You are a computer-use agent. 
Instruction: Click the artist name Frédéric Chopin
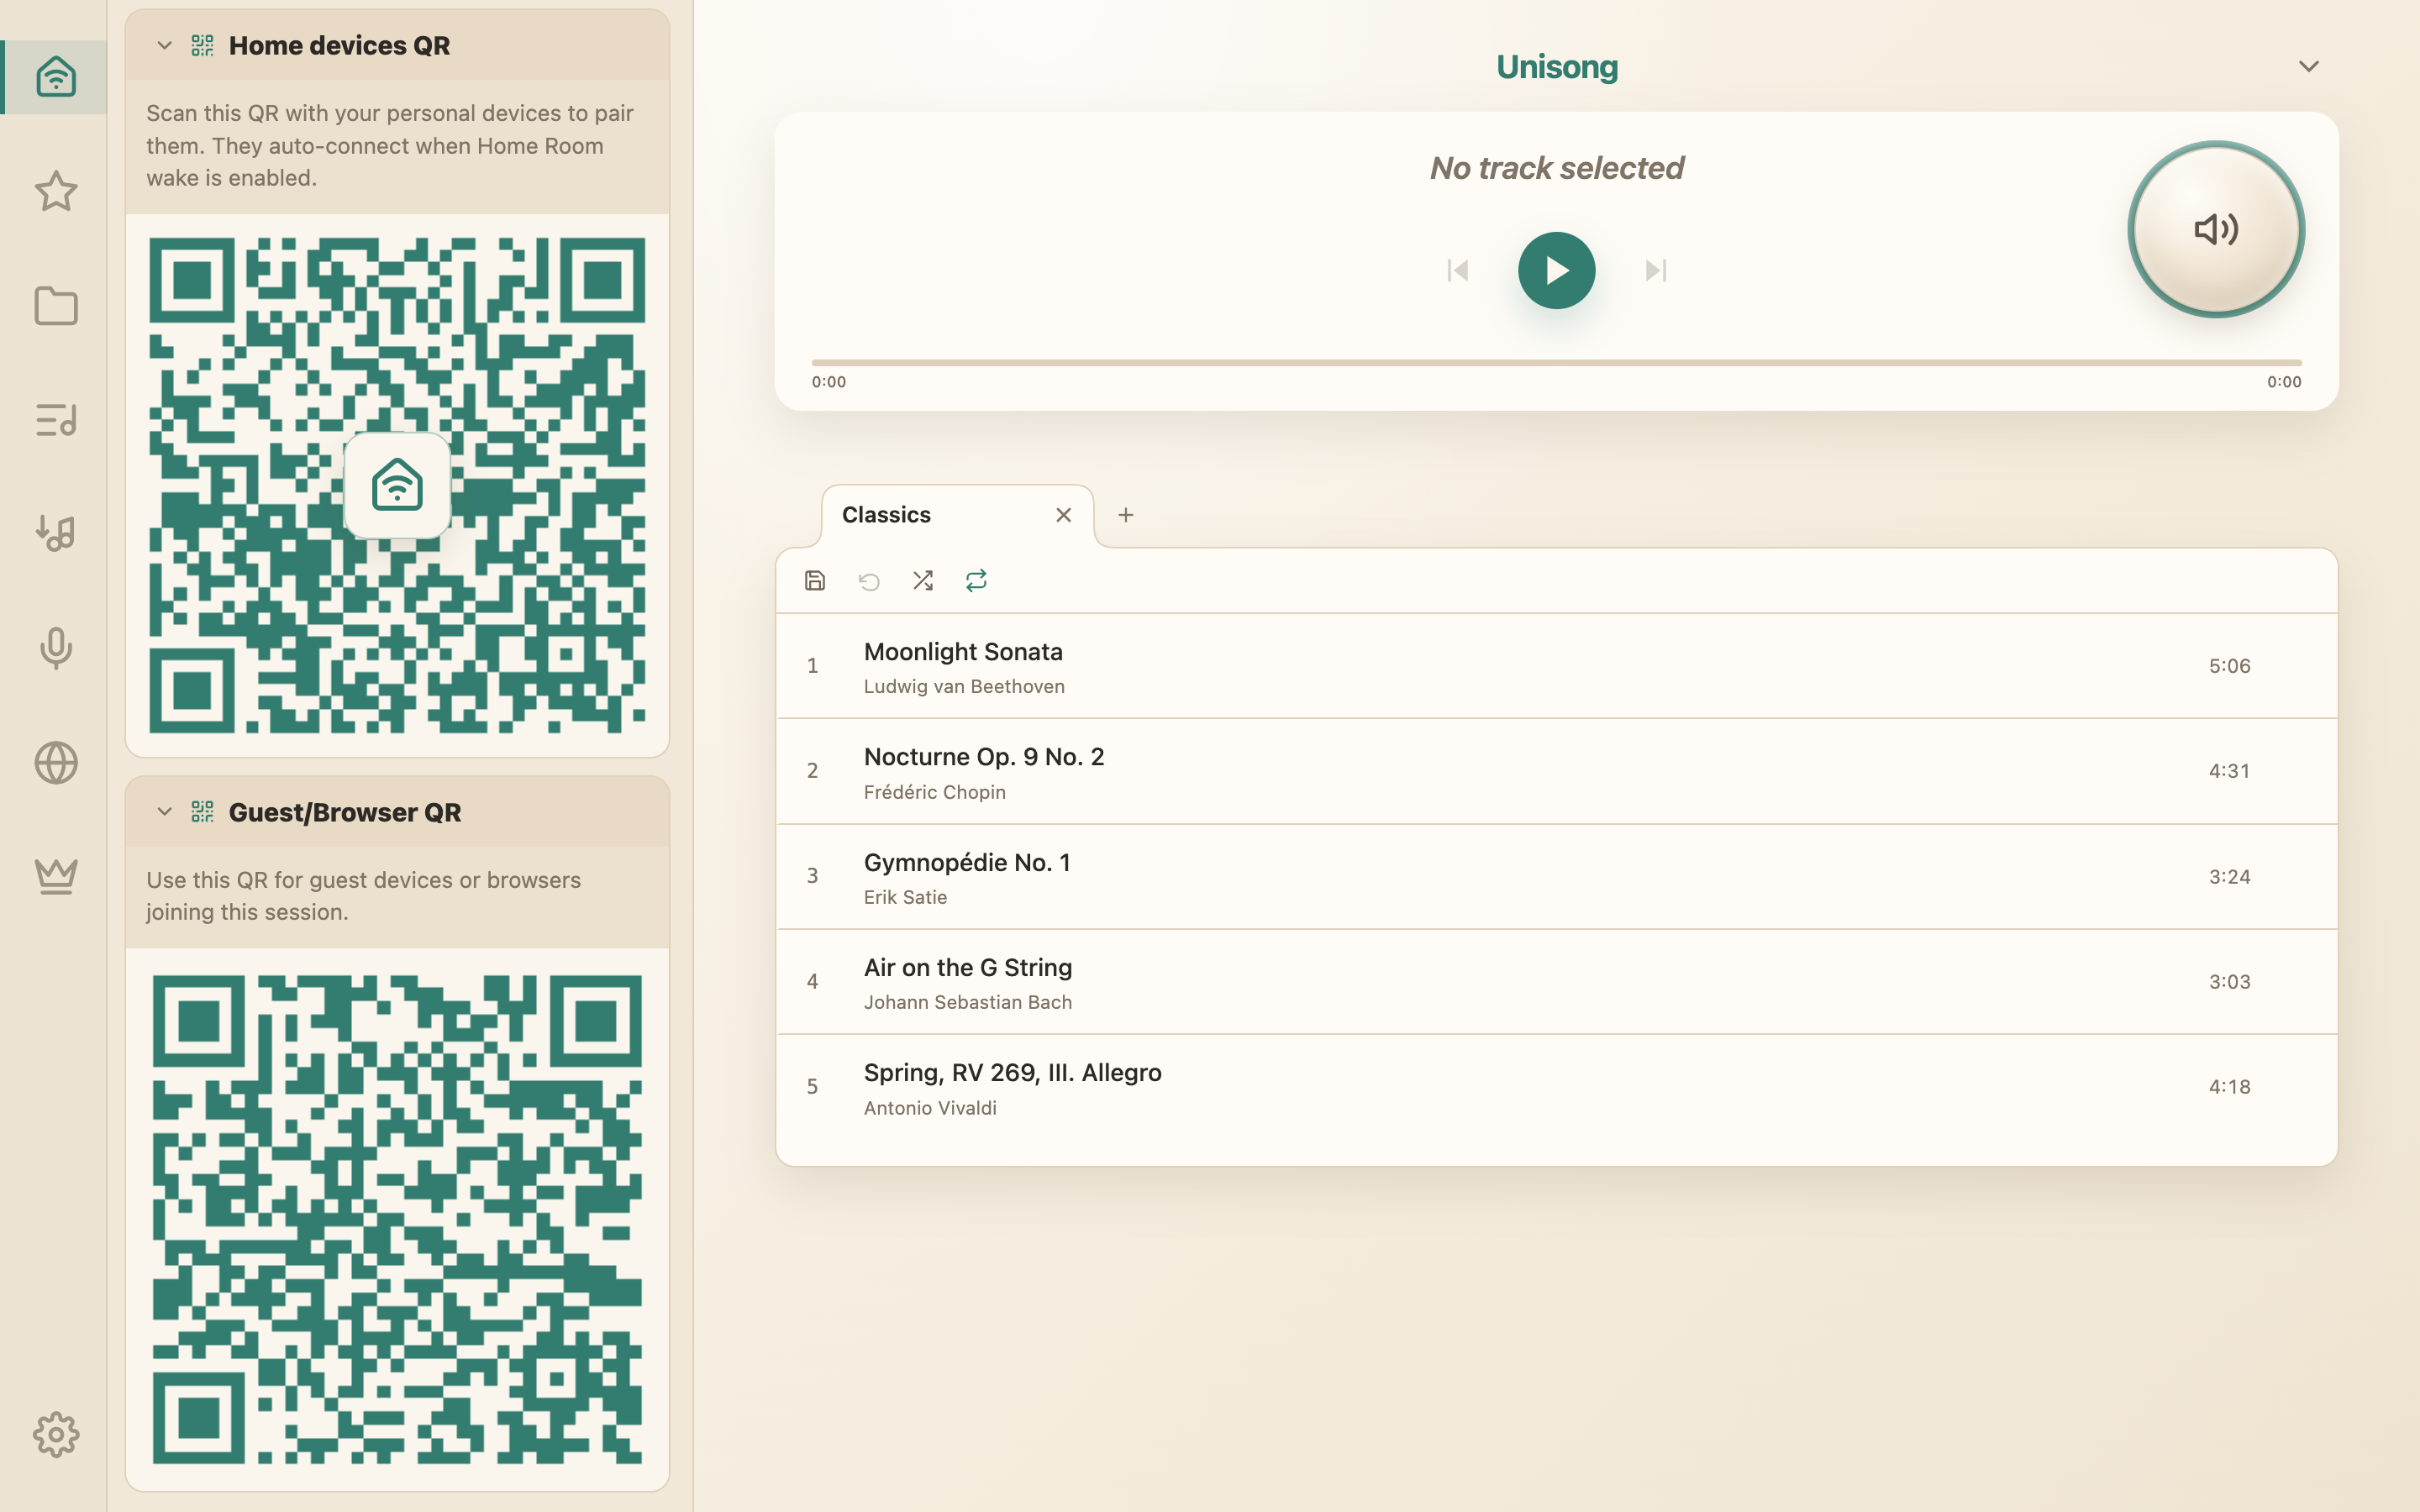click(x=935, y=792)
